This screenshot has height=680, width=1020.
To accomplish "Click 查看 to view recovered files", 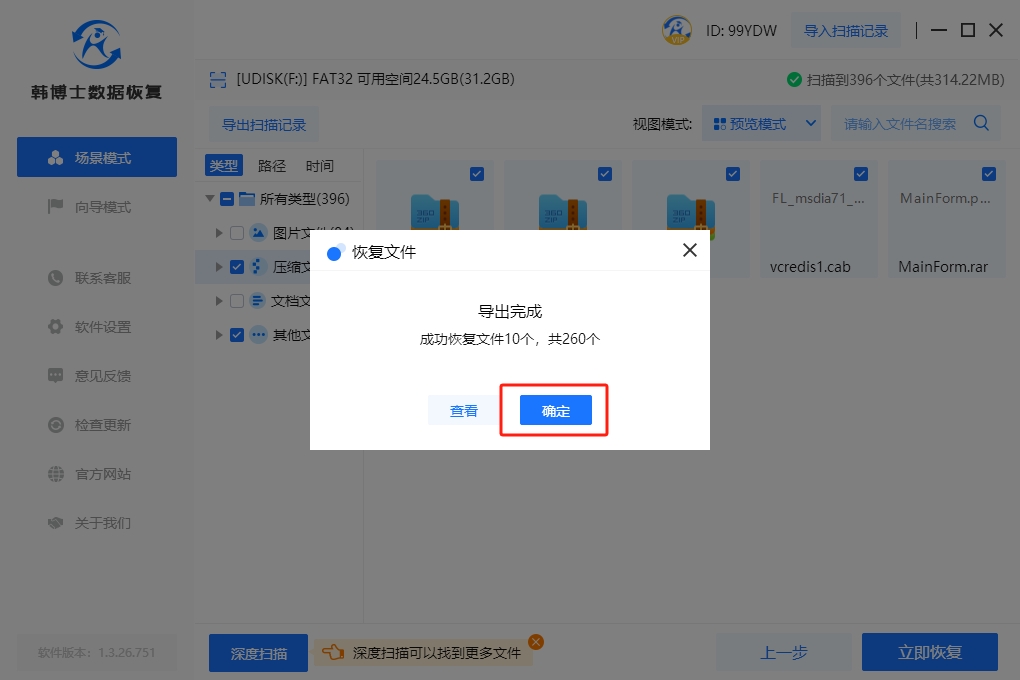I will pos(463,411).
